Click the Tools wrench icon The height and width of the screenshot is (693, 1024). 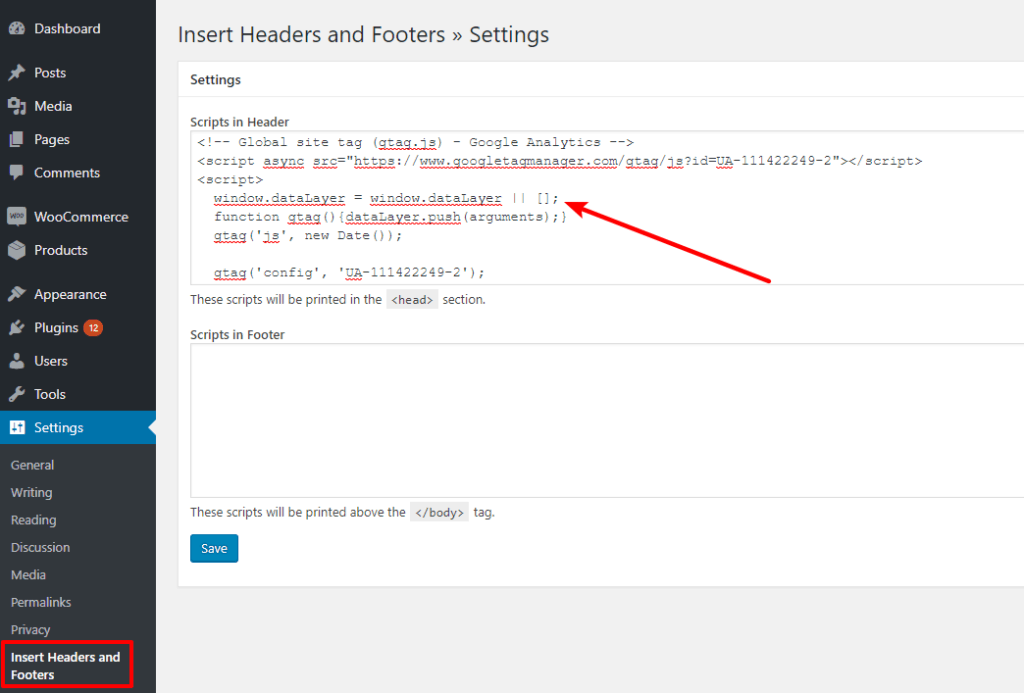coord(17,394)
